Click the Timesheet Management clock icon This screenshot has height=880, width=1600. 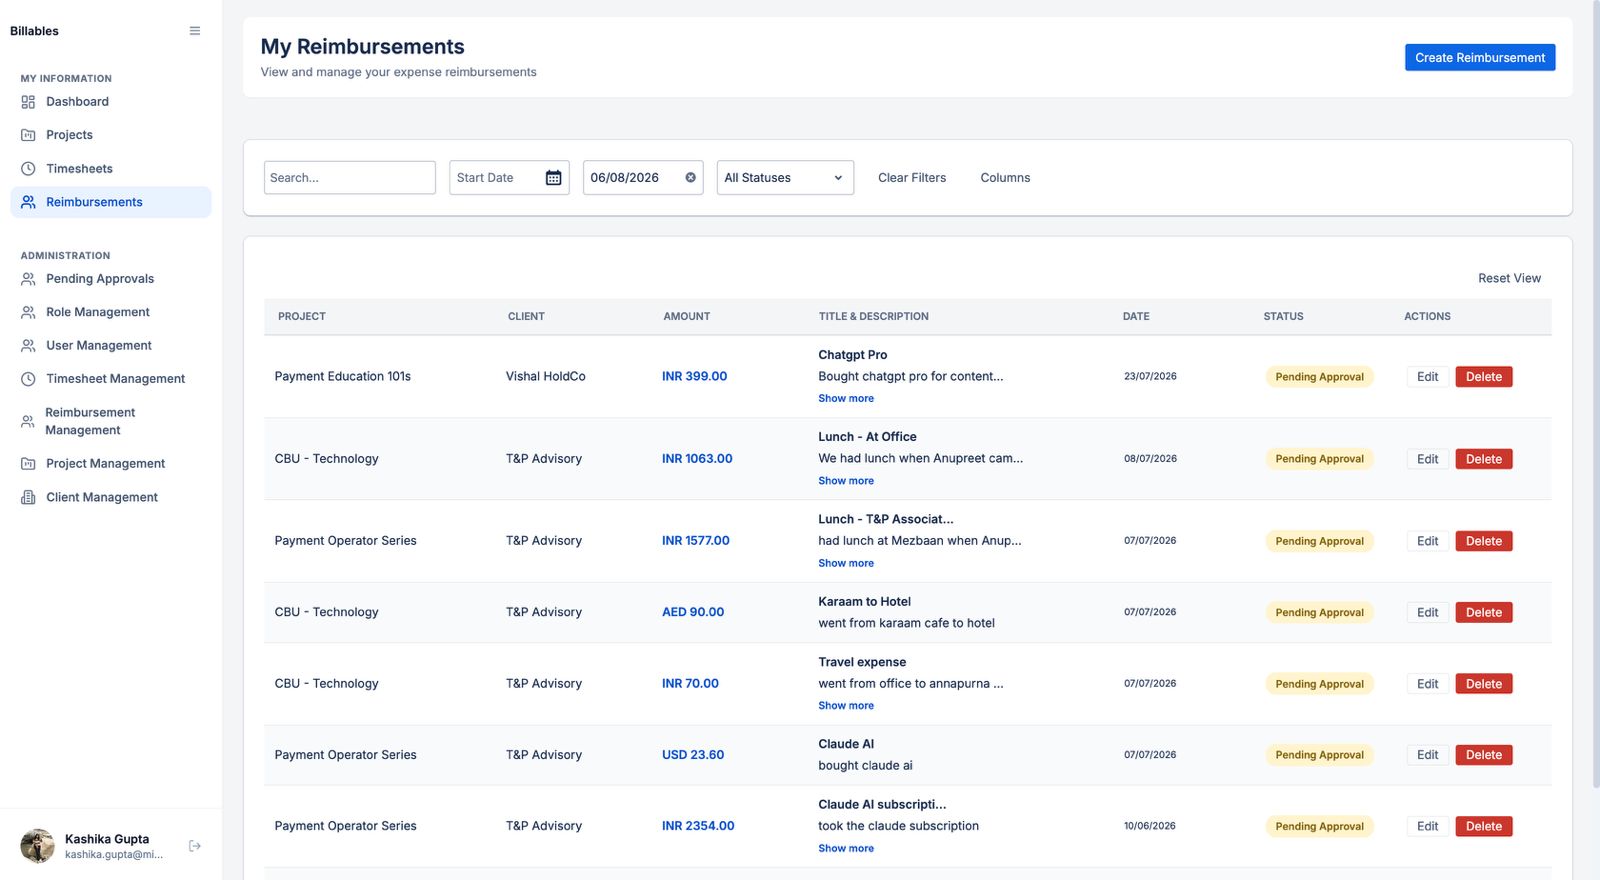point(28,379)
